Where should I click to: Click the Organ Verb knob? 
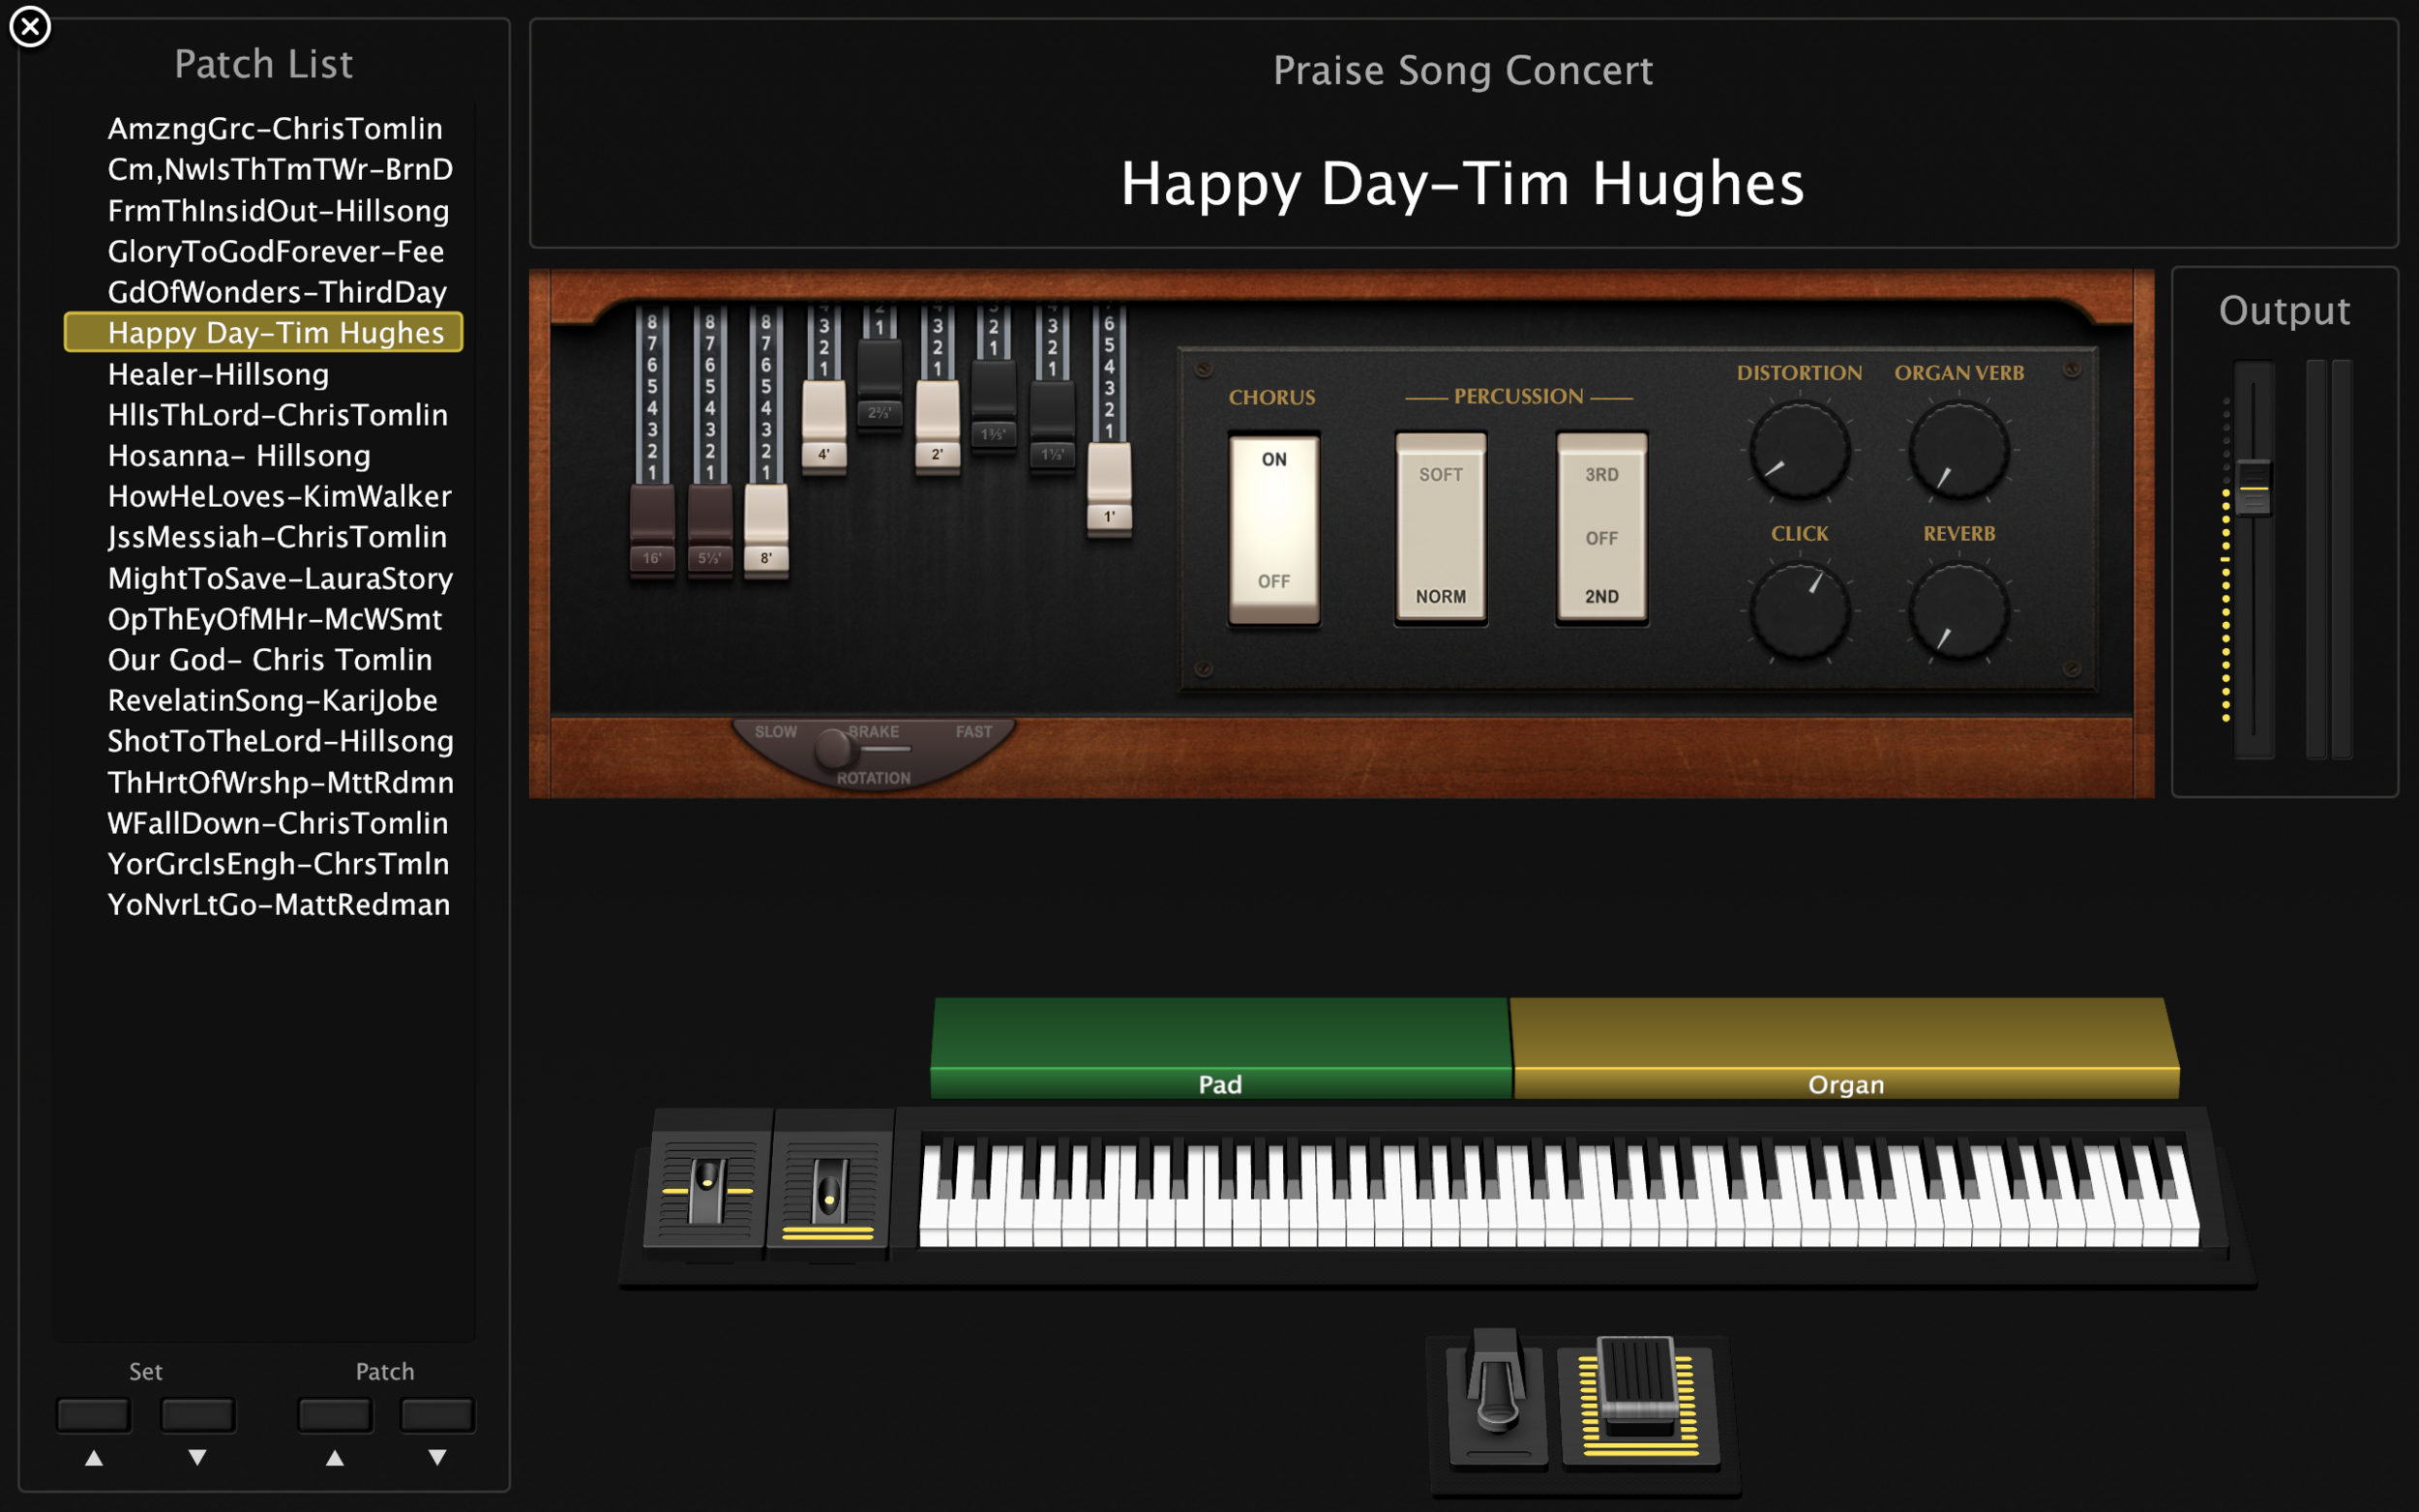pos(1959,450)
